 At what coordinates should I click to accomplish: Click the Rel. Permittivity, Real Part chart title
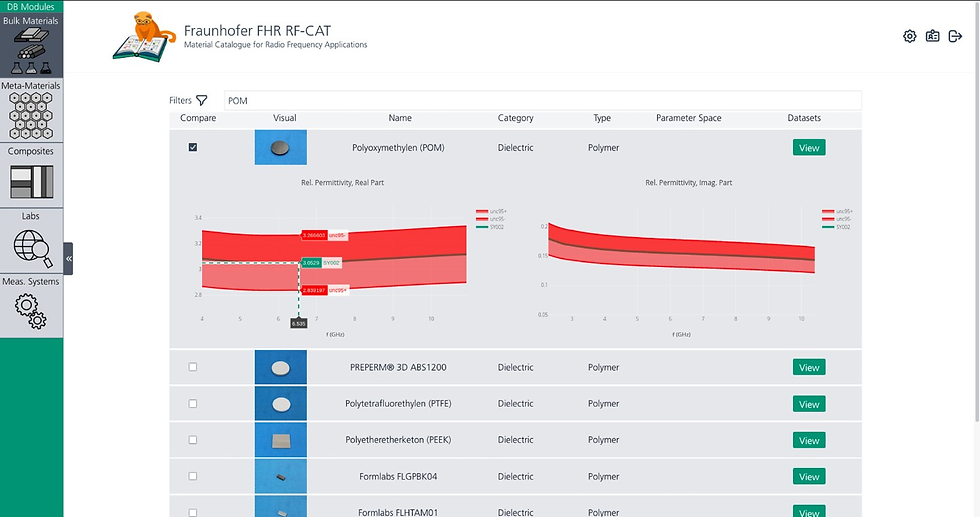(x=342, y=183)
